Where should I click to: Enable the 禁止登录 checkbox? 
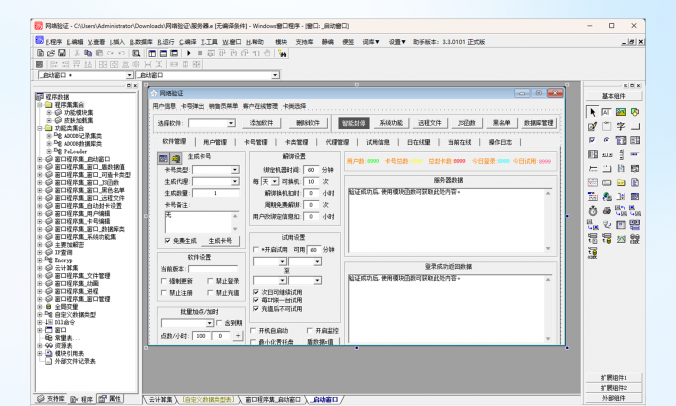click(x=210, y=281)
